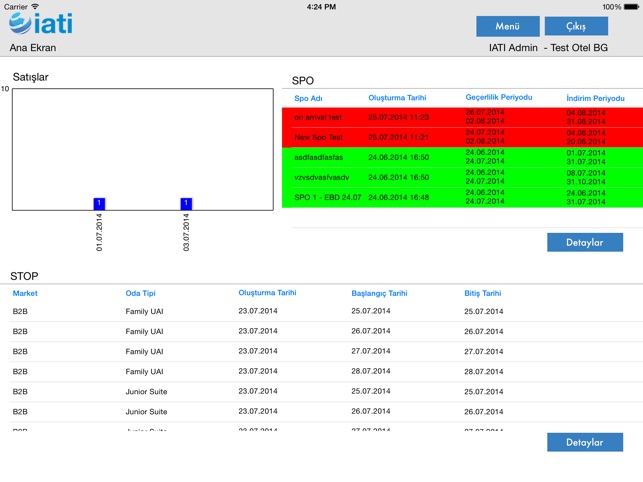The height and width of the screenshot is (482, 643).
Task: Click the STOP section heading
Action: pyautogui.click(x=24, y=276)
